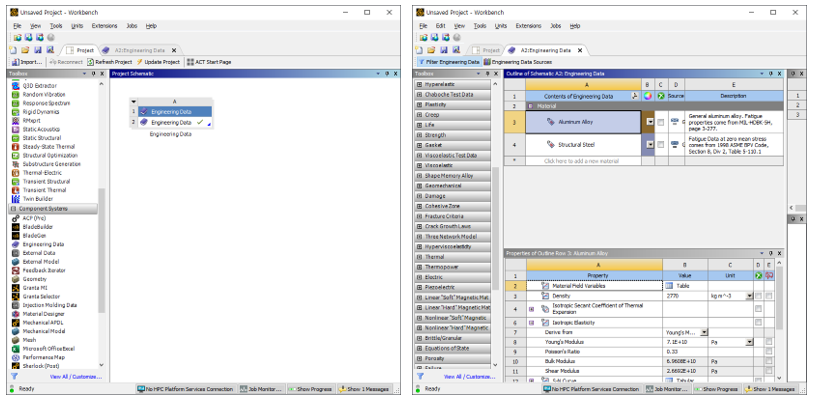This screenshot has width=818, height=396.
Task: Open Aluminum Alloy column B dropdown
Action: click(x=650, y=122)
